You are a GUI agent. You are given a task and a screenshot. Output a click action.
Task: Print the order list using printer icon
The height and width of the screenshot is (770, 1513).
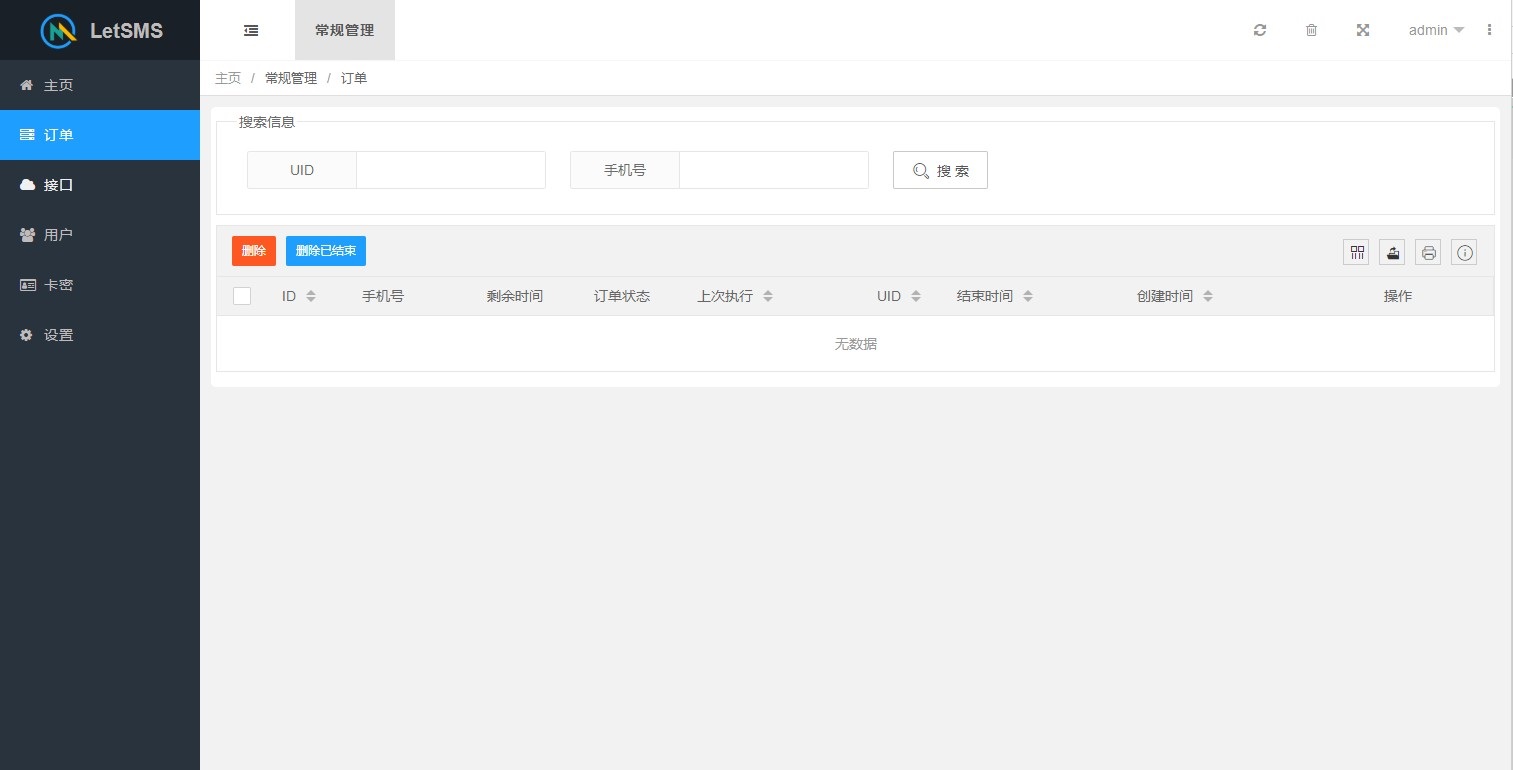[1428, 252]
